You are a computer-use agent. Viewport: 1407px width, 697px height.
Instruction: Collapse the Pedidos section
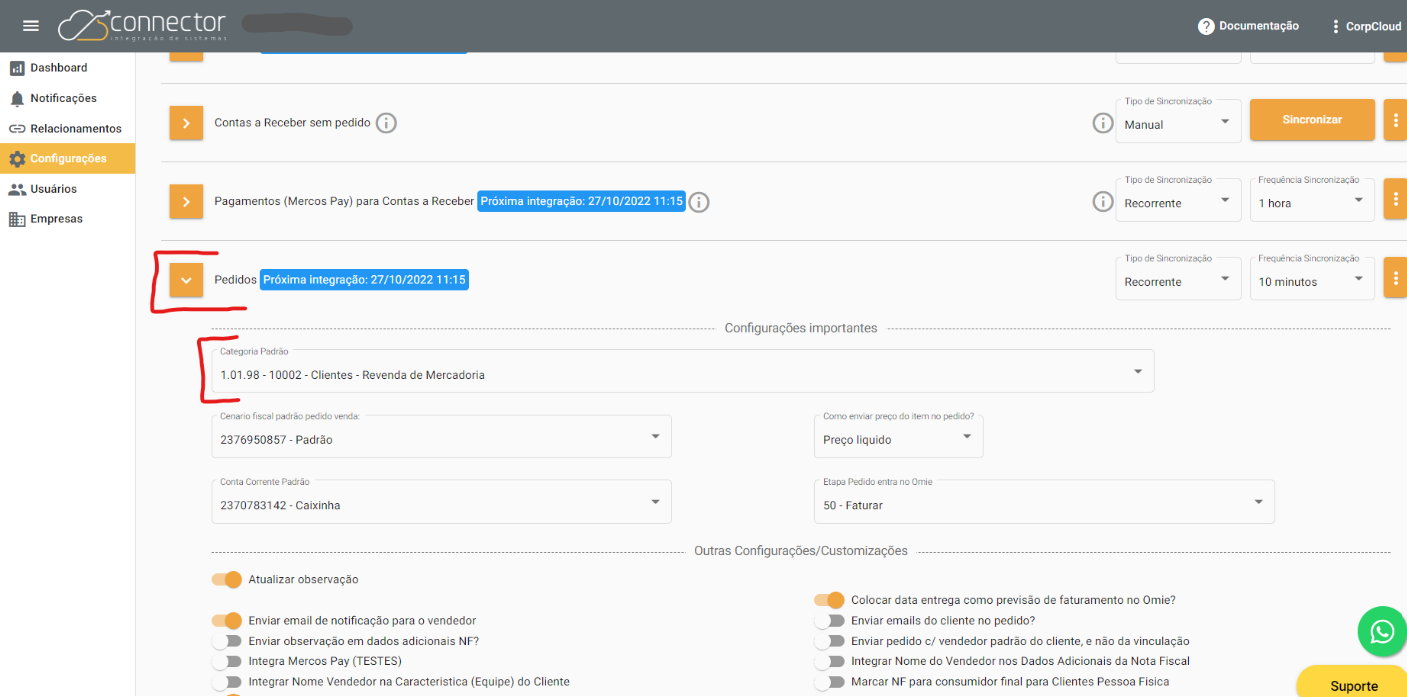pyautogui.click(x=186, y=280)
